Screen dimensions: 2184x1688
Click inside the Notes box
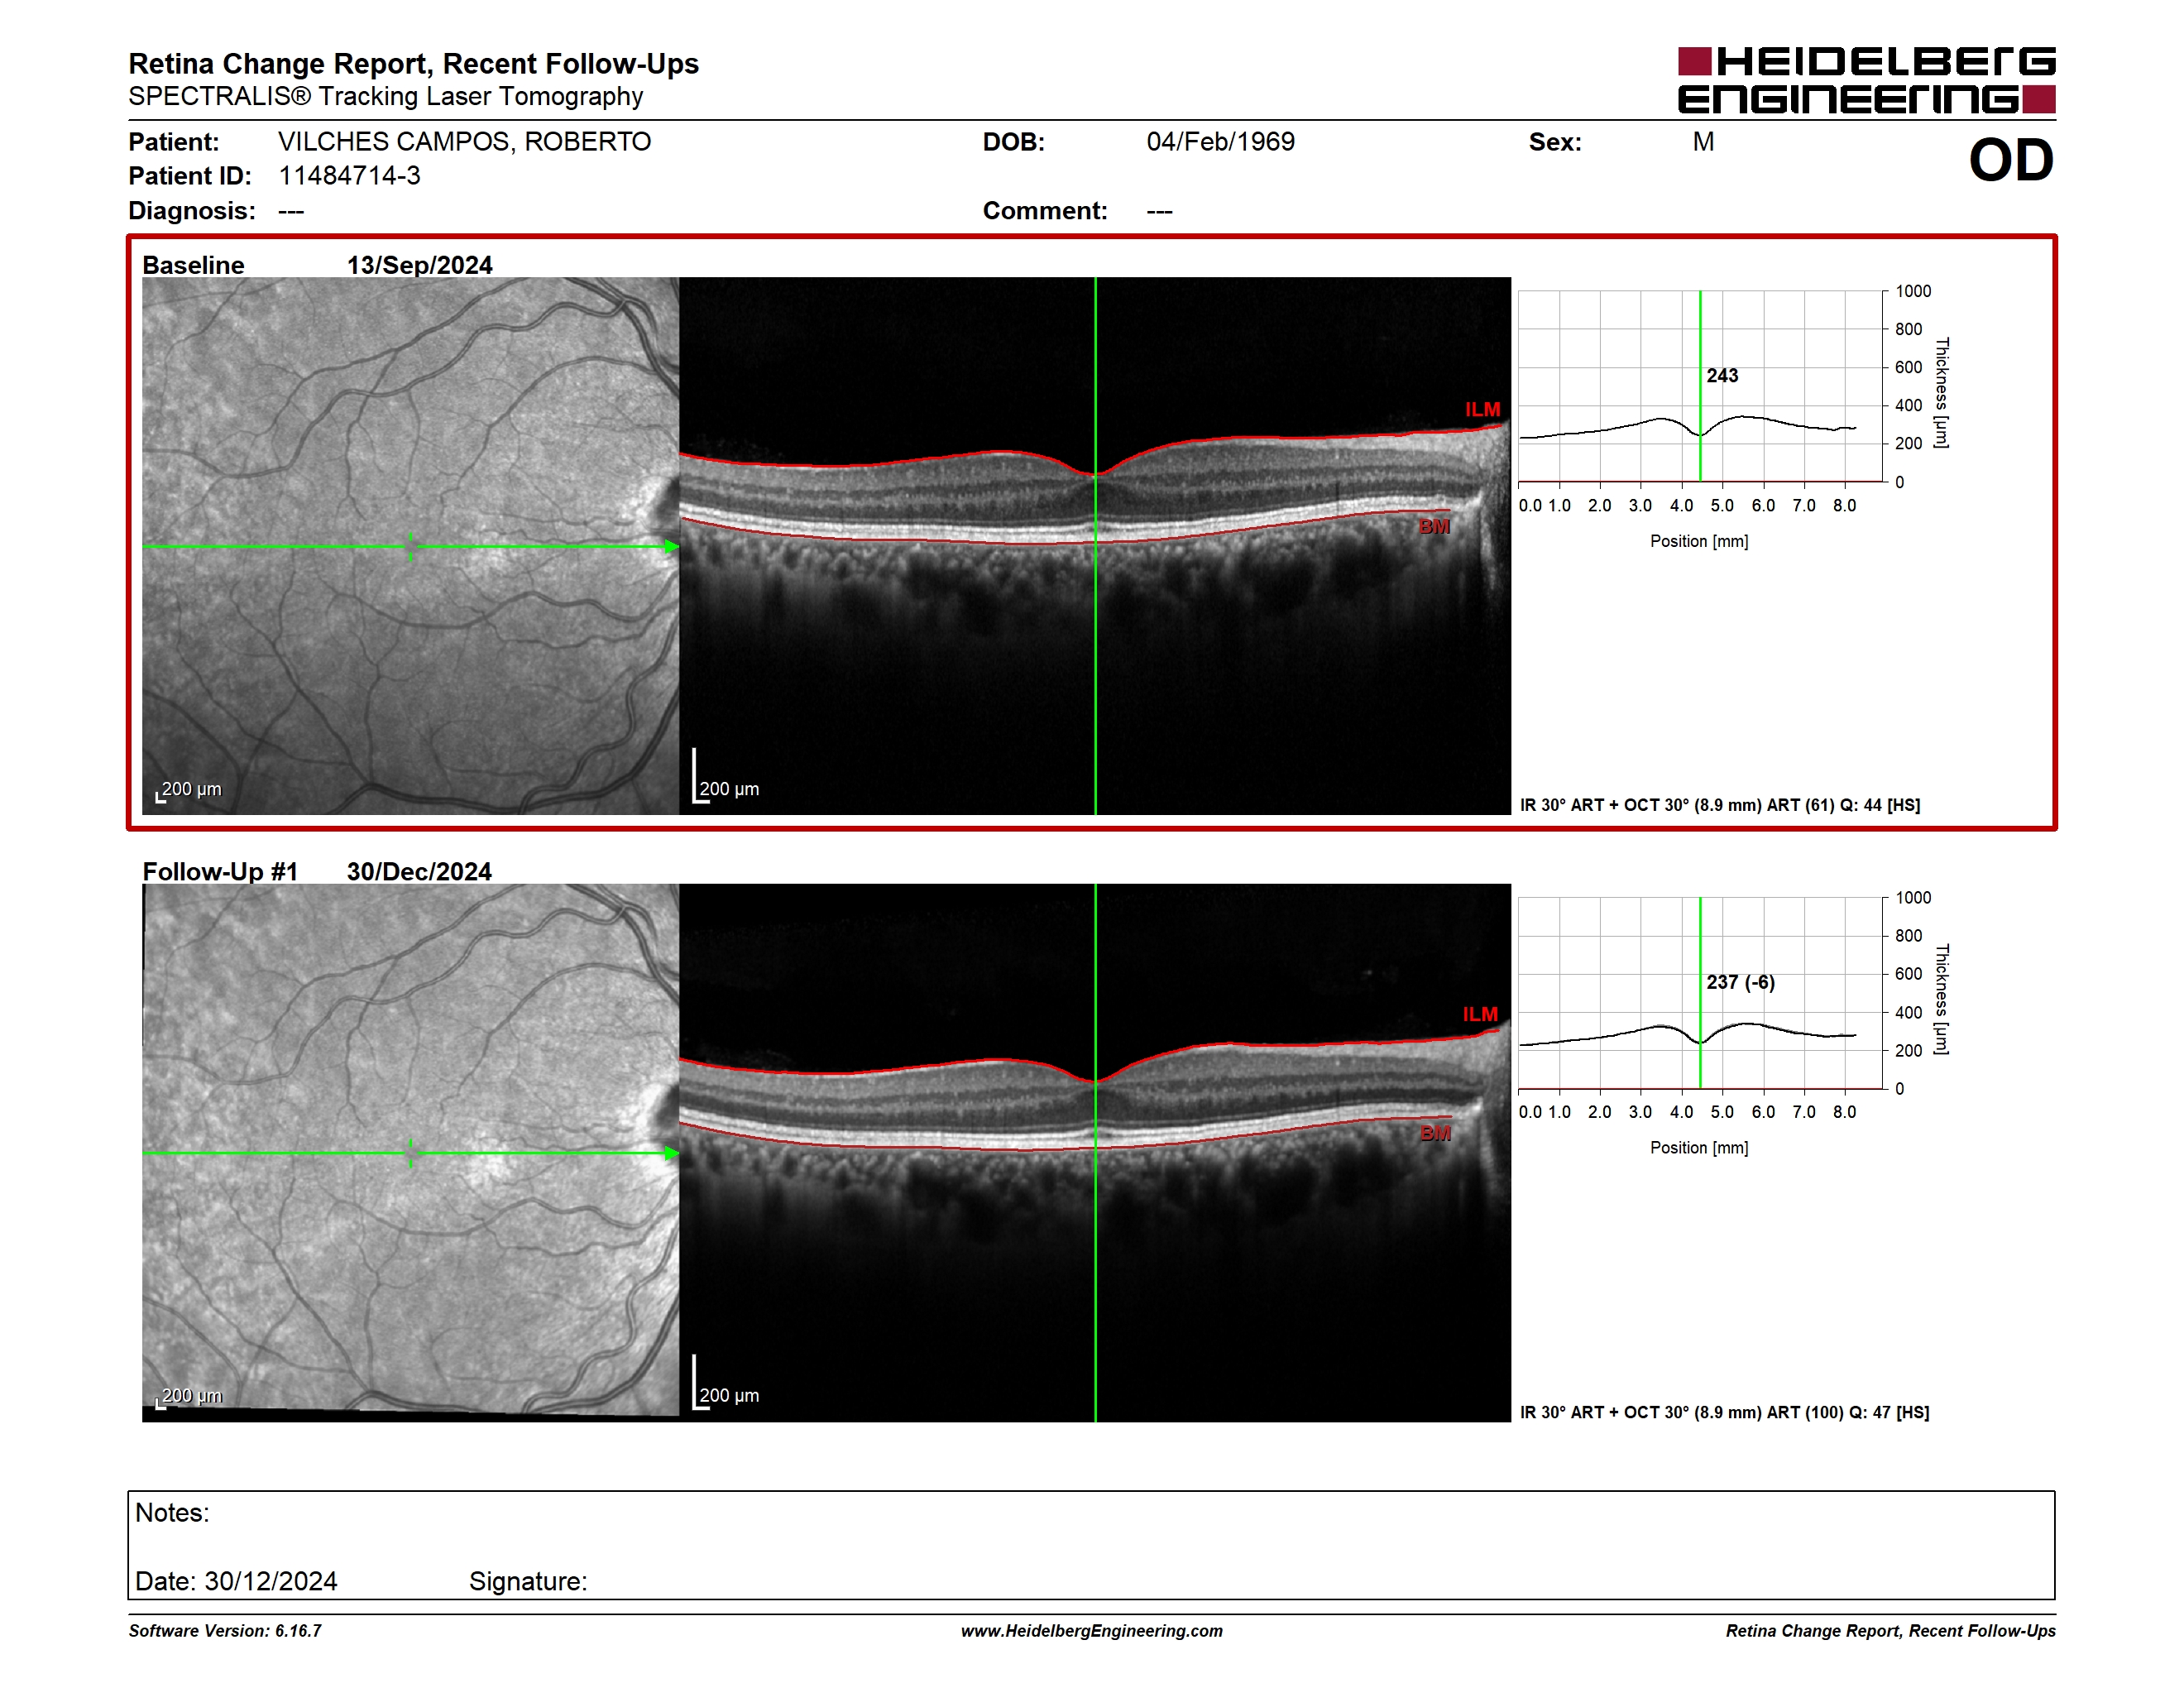(1091, 1545)
